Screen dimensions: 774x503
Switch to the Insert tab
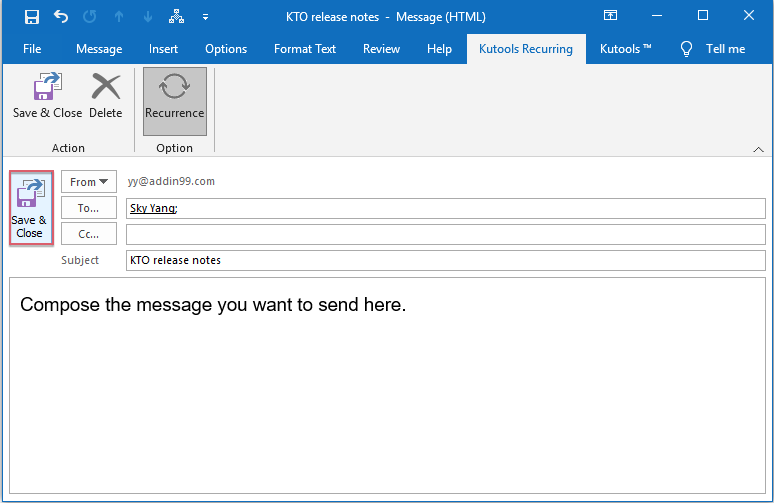pos(163,49)
